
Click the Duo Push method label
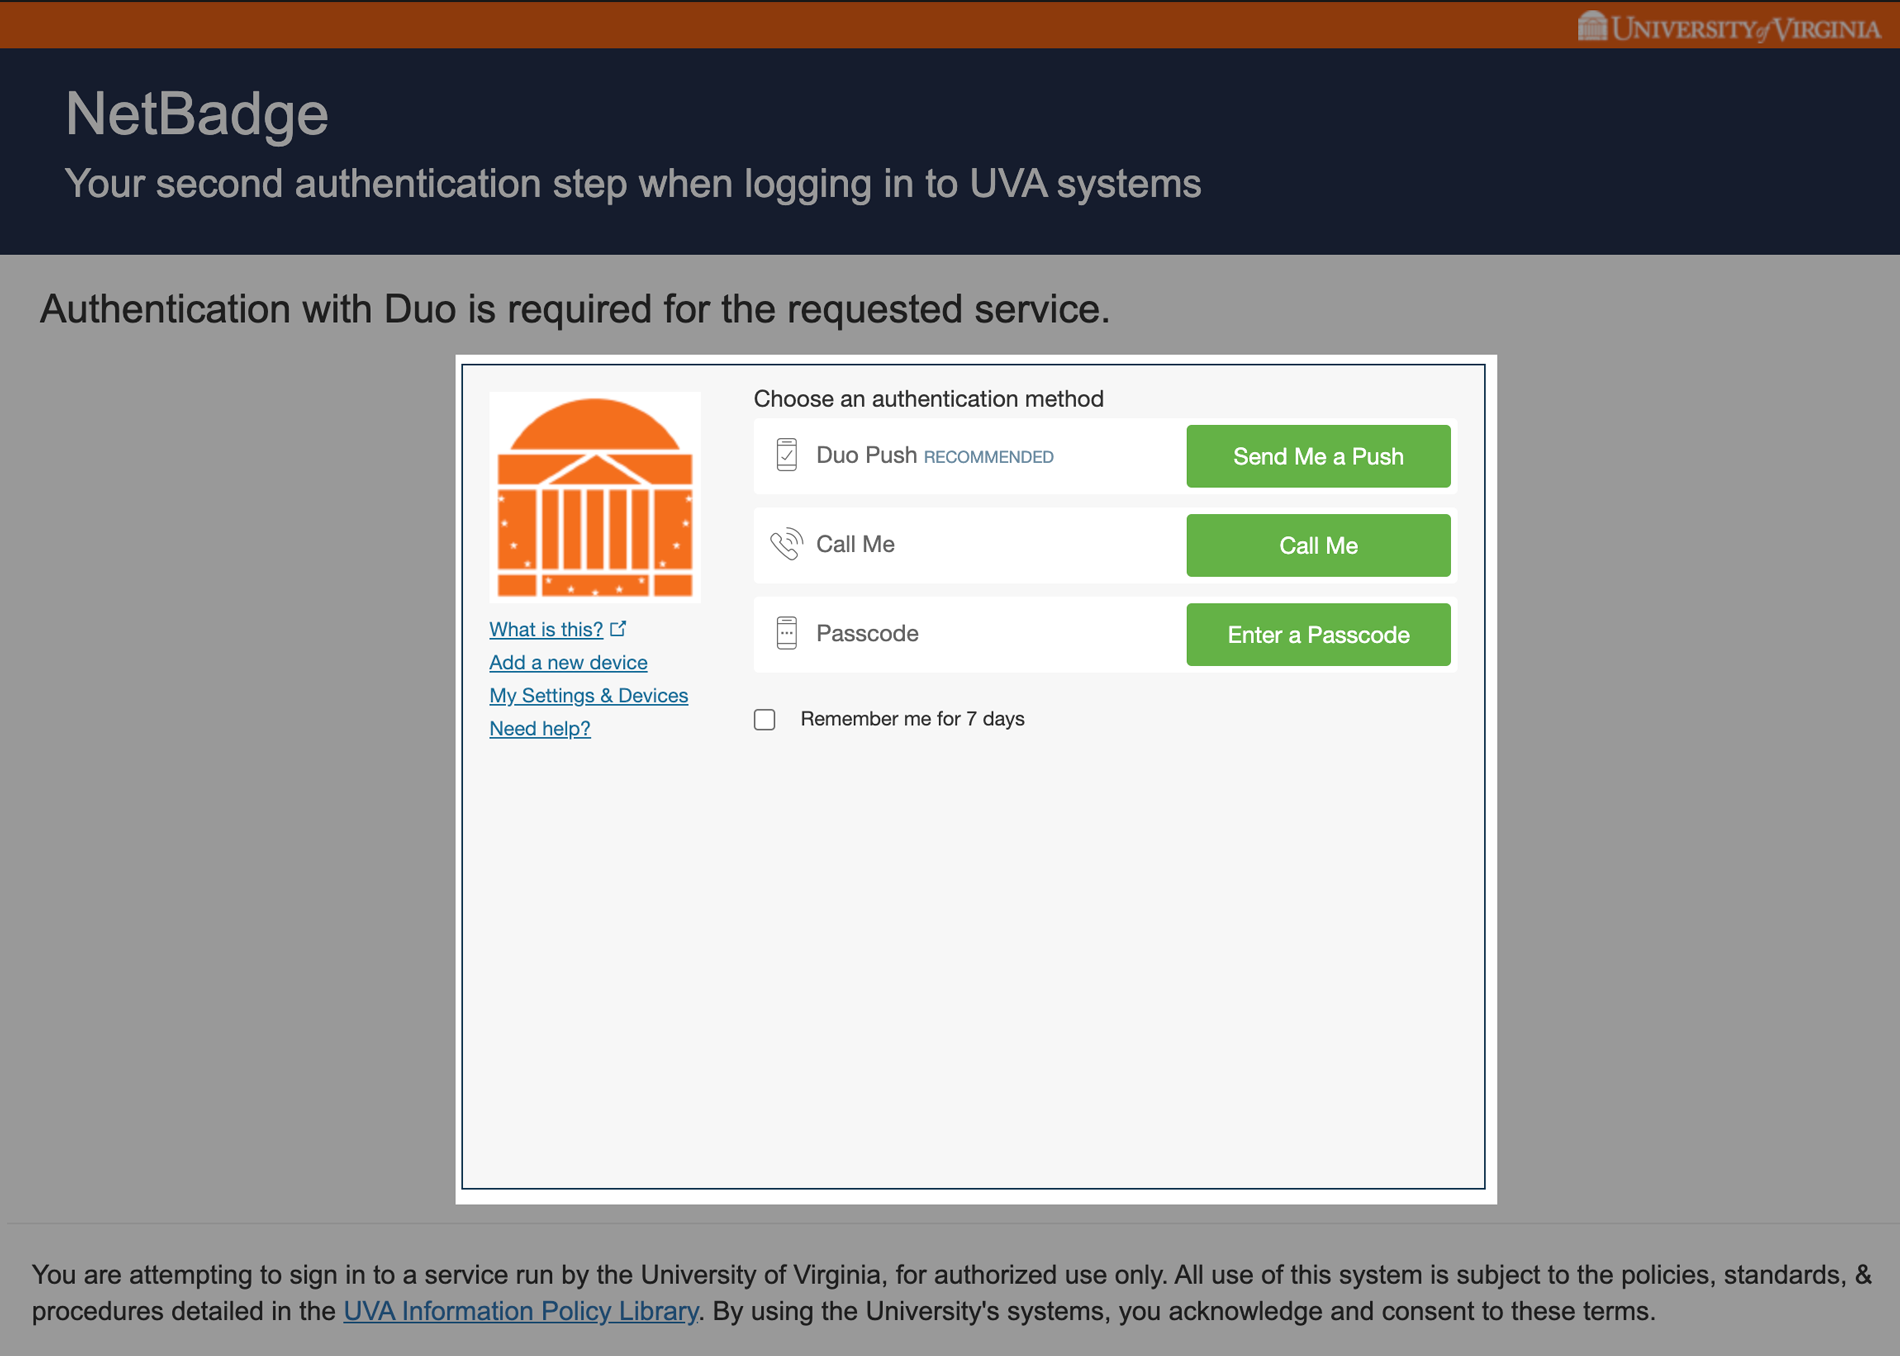click(866, 455)
